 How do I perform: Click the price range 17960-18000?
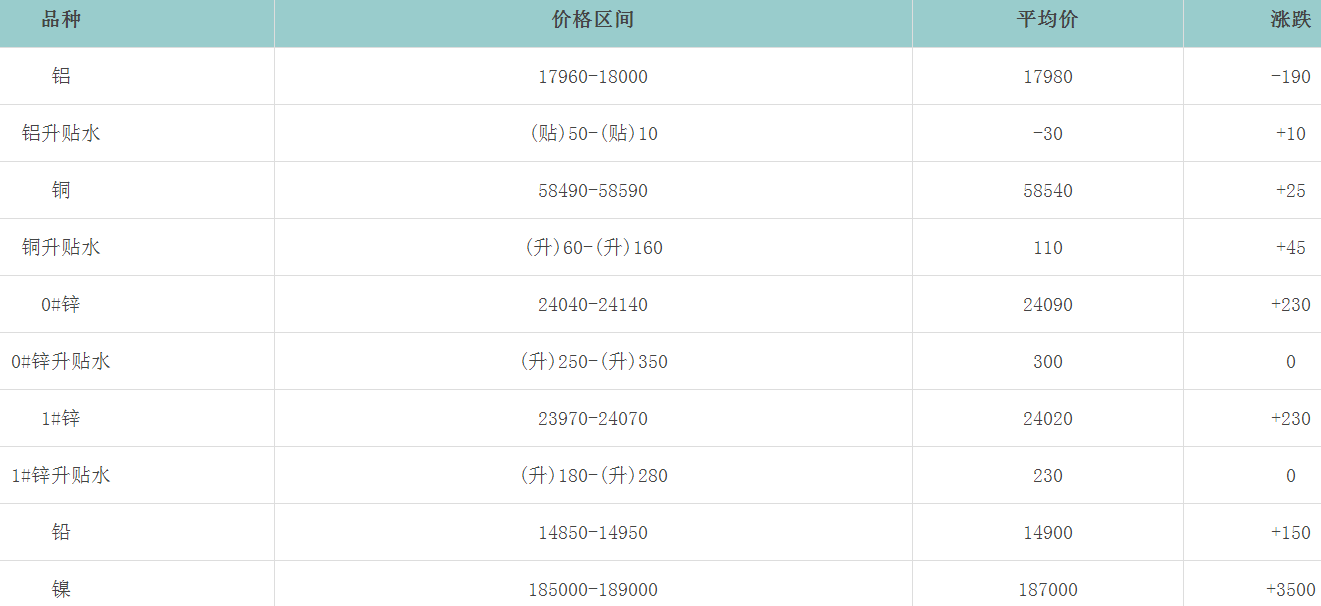pos(593,77)
